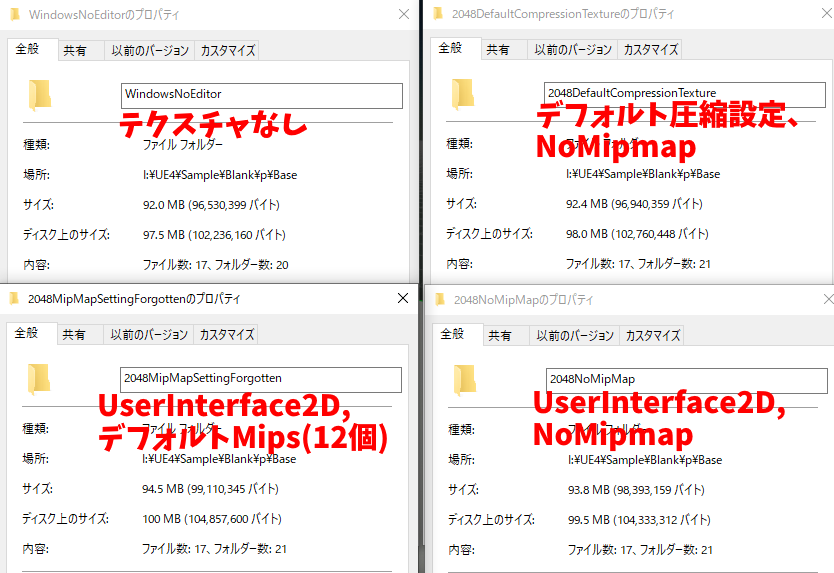This screenshot has width=834, height=573.
Task: Open 以前のバージョン tab in 2048DefaultCompressionTexture properties
Action: point(573,49)
